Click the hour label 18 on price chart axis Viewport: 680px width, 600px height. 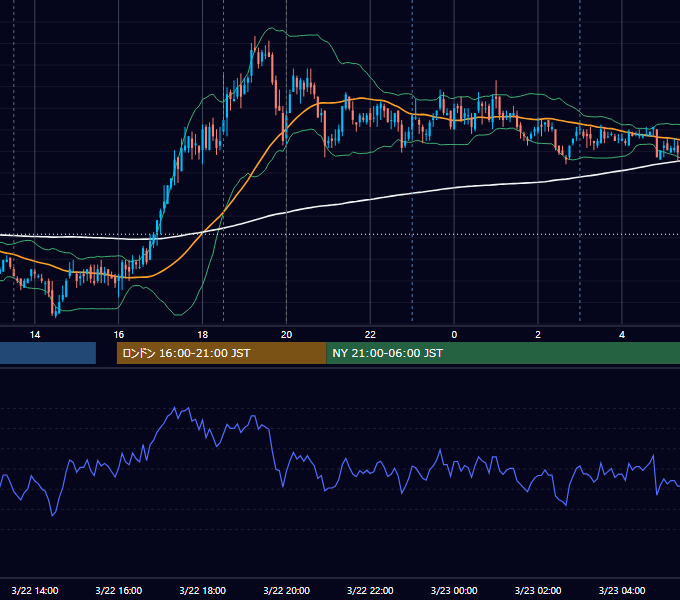point(203,335)
